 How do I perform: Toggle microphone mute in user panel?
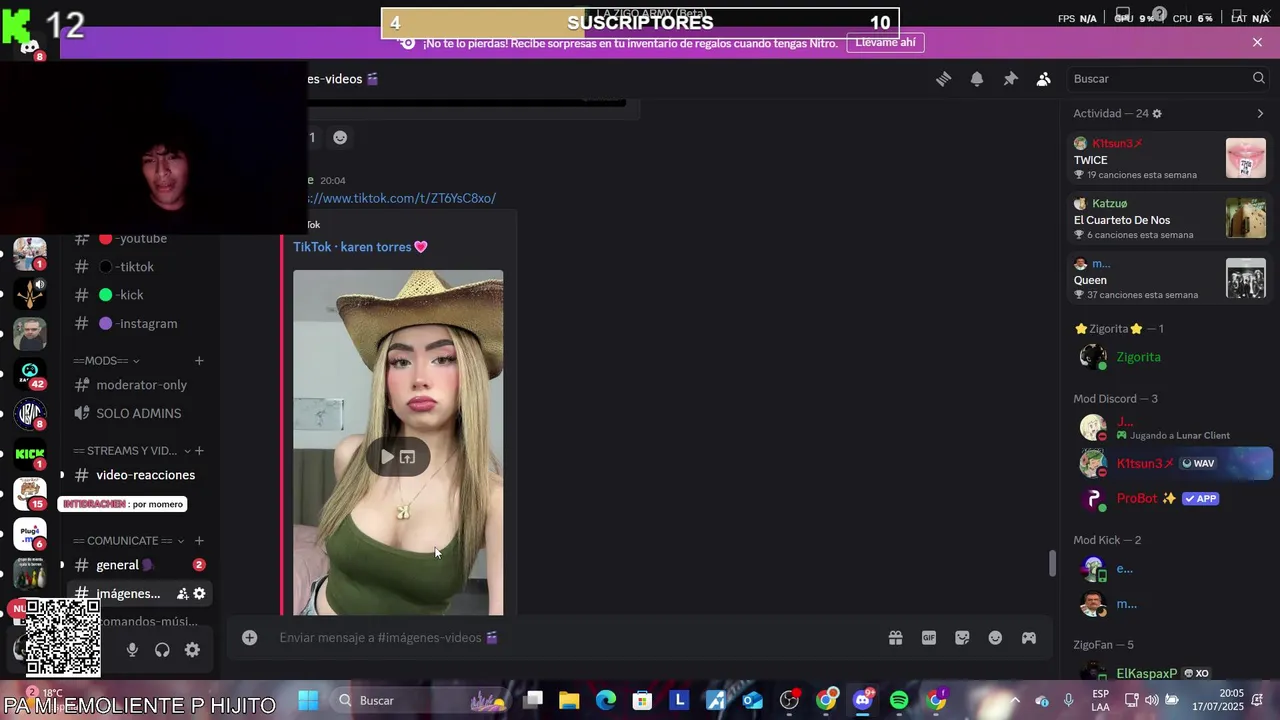coord(132,650)
